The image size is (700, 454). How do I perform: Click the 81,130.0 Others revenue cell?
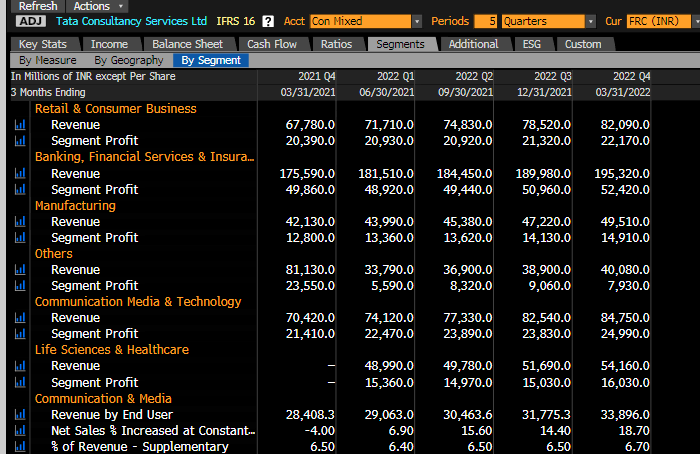tap(310, 270)
